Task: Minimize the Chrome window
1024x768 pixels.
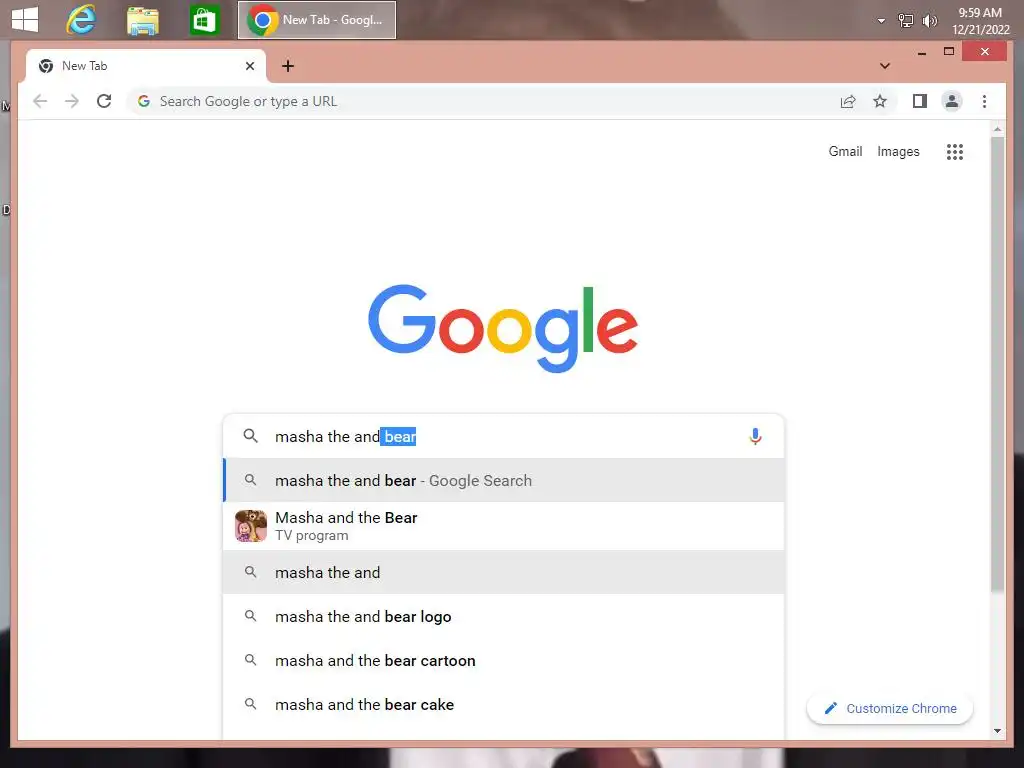Action: [921, 52]
